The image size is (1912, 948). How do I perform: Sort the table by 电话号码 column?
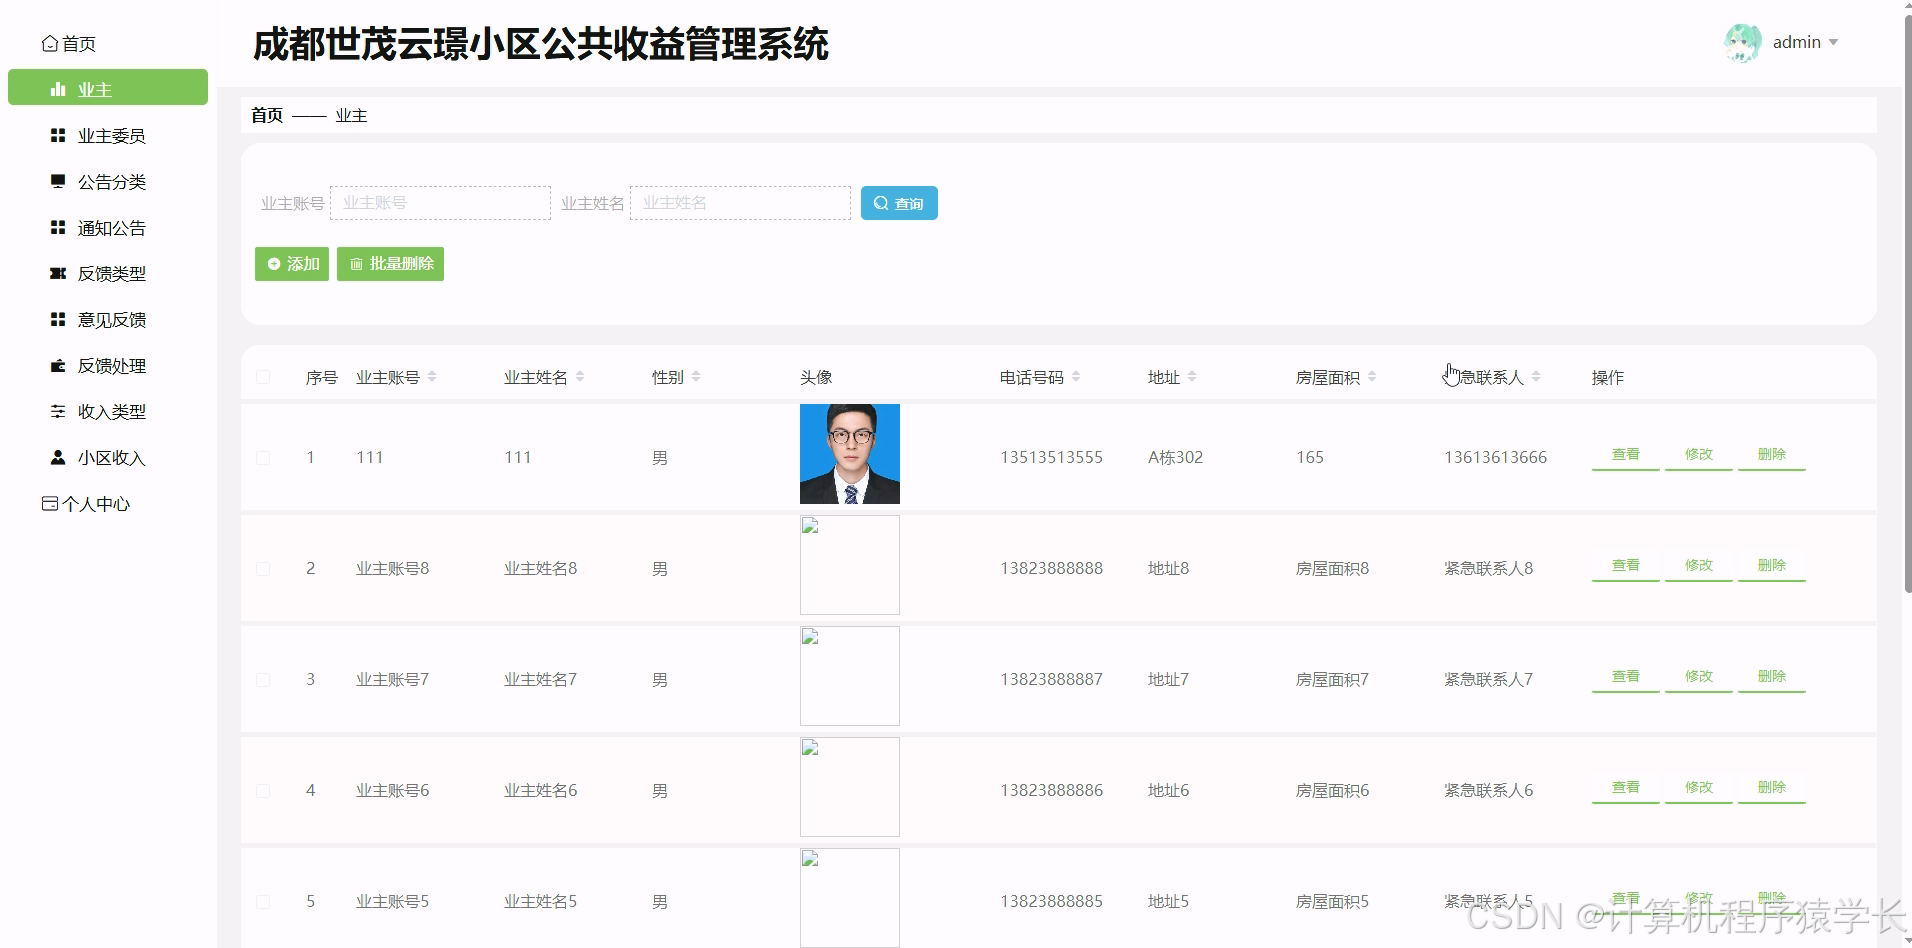click(1076, 376)
